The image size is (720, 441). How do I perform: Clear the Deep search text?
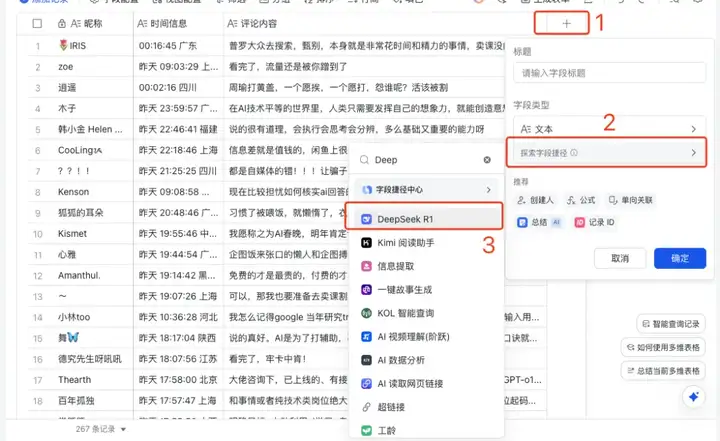(x=487, y=160)
